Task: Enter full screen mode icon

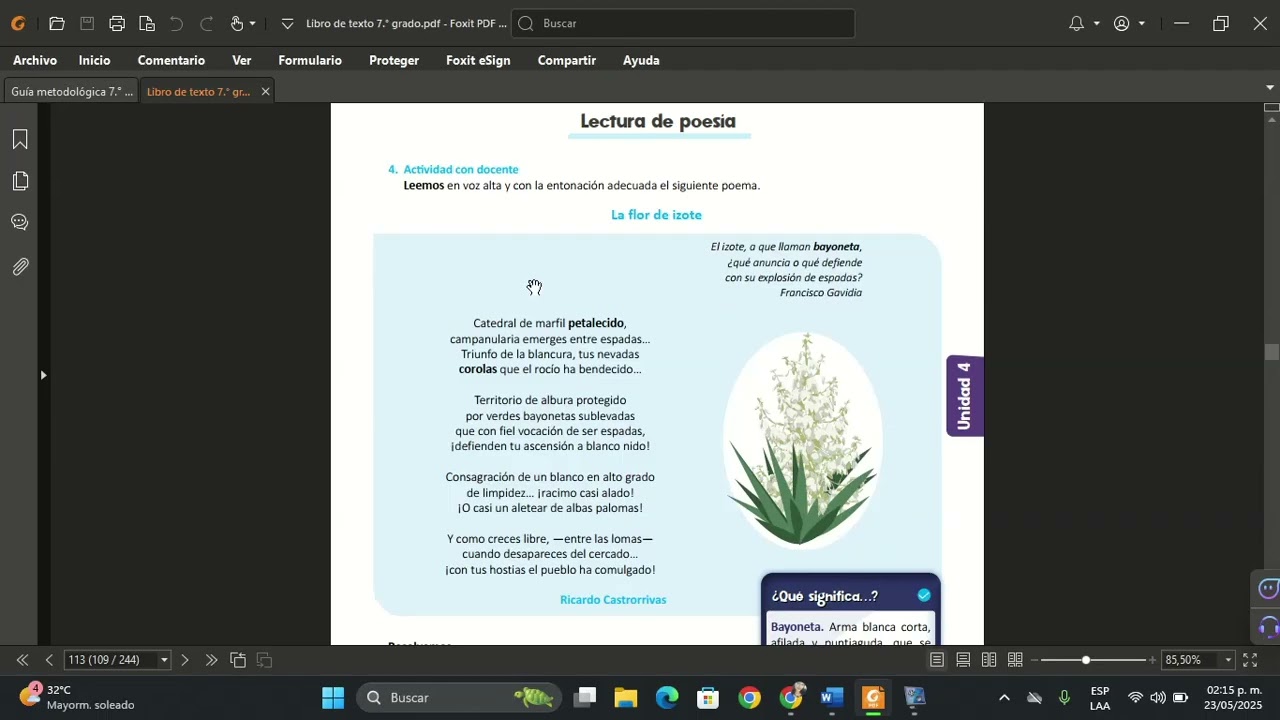Action: [x=1250, y=660]
